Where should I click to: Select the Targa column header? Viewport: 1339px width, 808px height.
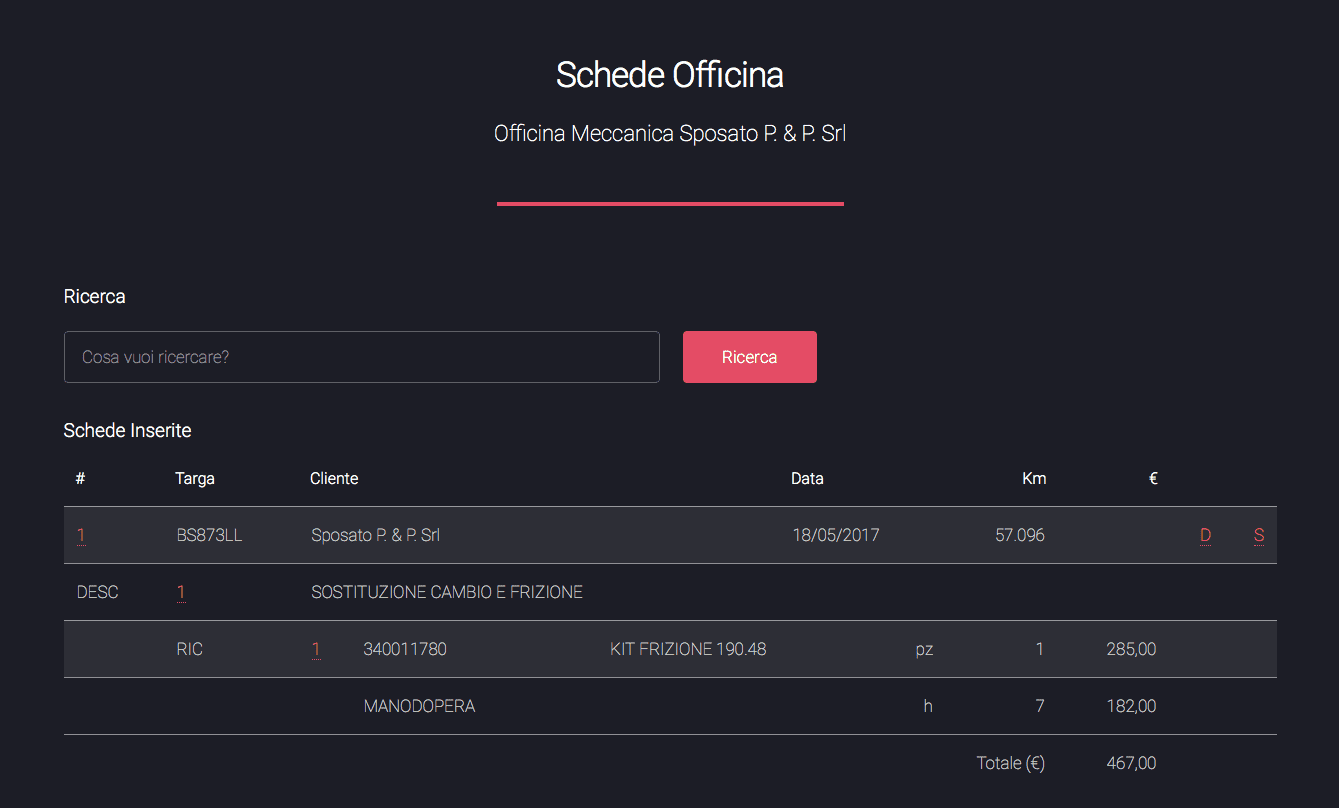[195, 478]
